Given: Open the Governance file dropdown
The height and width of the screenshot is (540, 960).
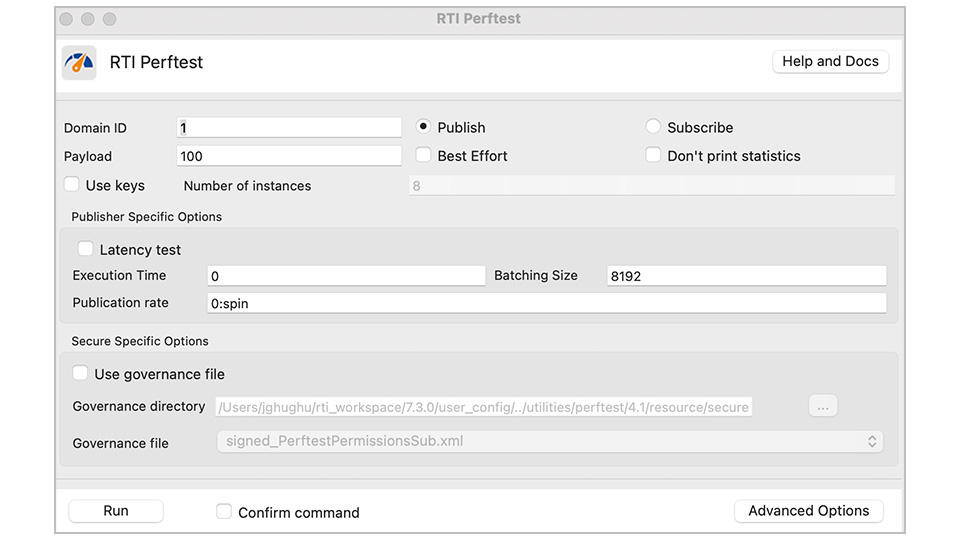Looking at the screenshot, I should (549, 441).
